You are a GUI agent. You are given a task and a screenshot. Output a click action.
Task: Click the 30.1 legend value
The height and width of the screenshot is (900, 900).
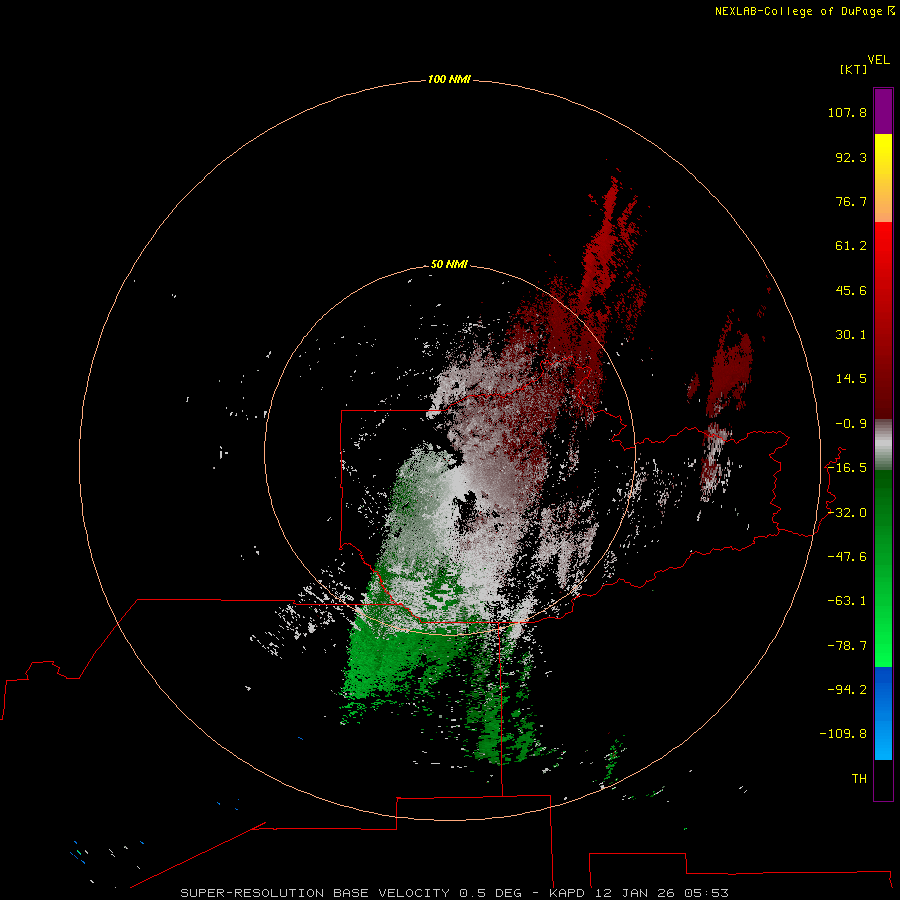pos(851,335)
